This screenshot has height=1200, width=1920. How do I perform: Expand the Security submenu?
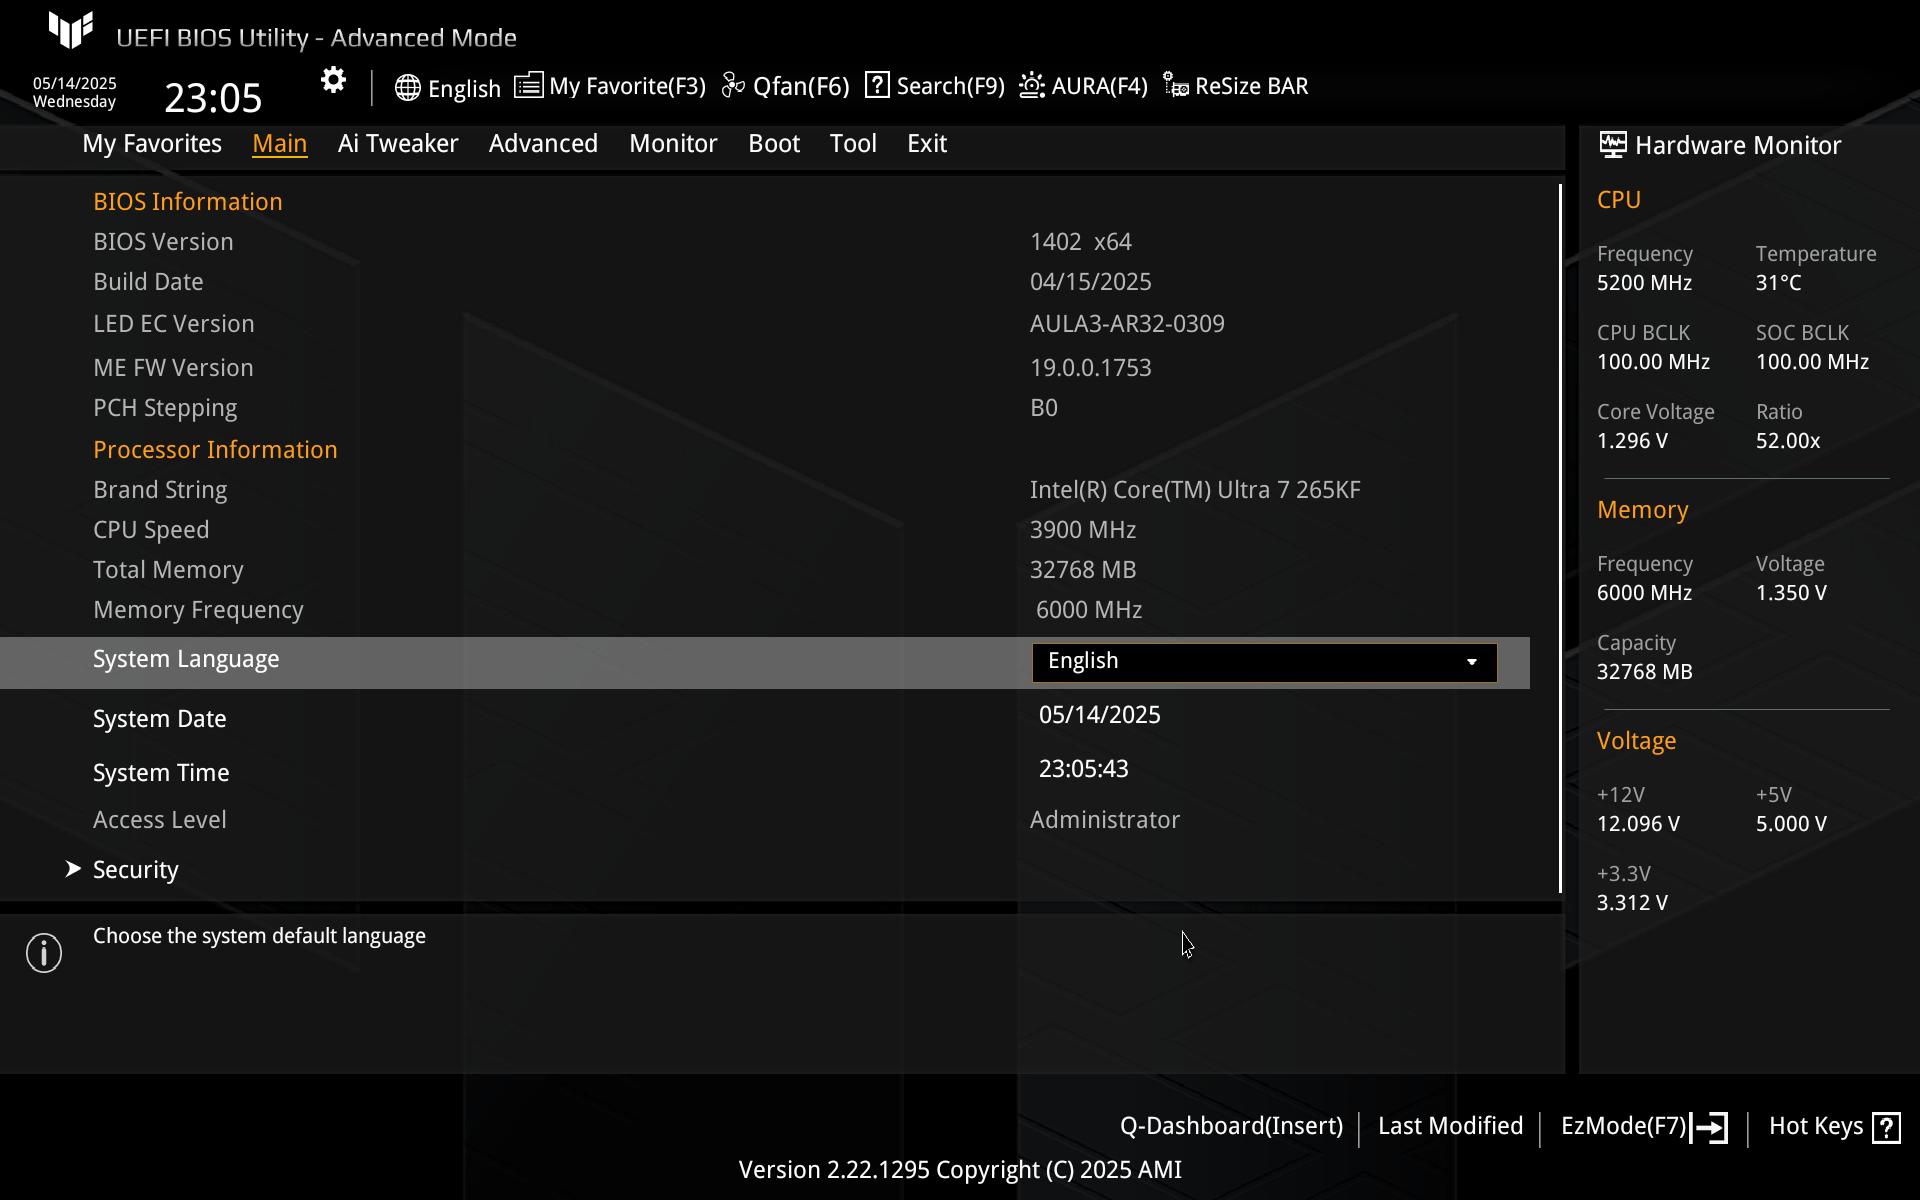pos(136,870)
